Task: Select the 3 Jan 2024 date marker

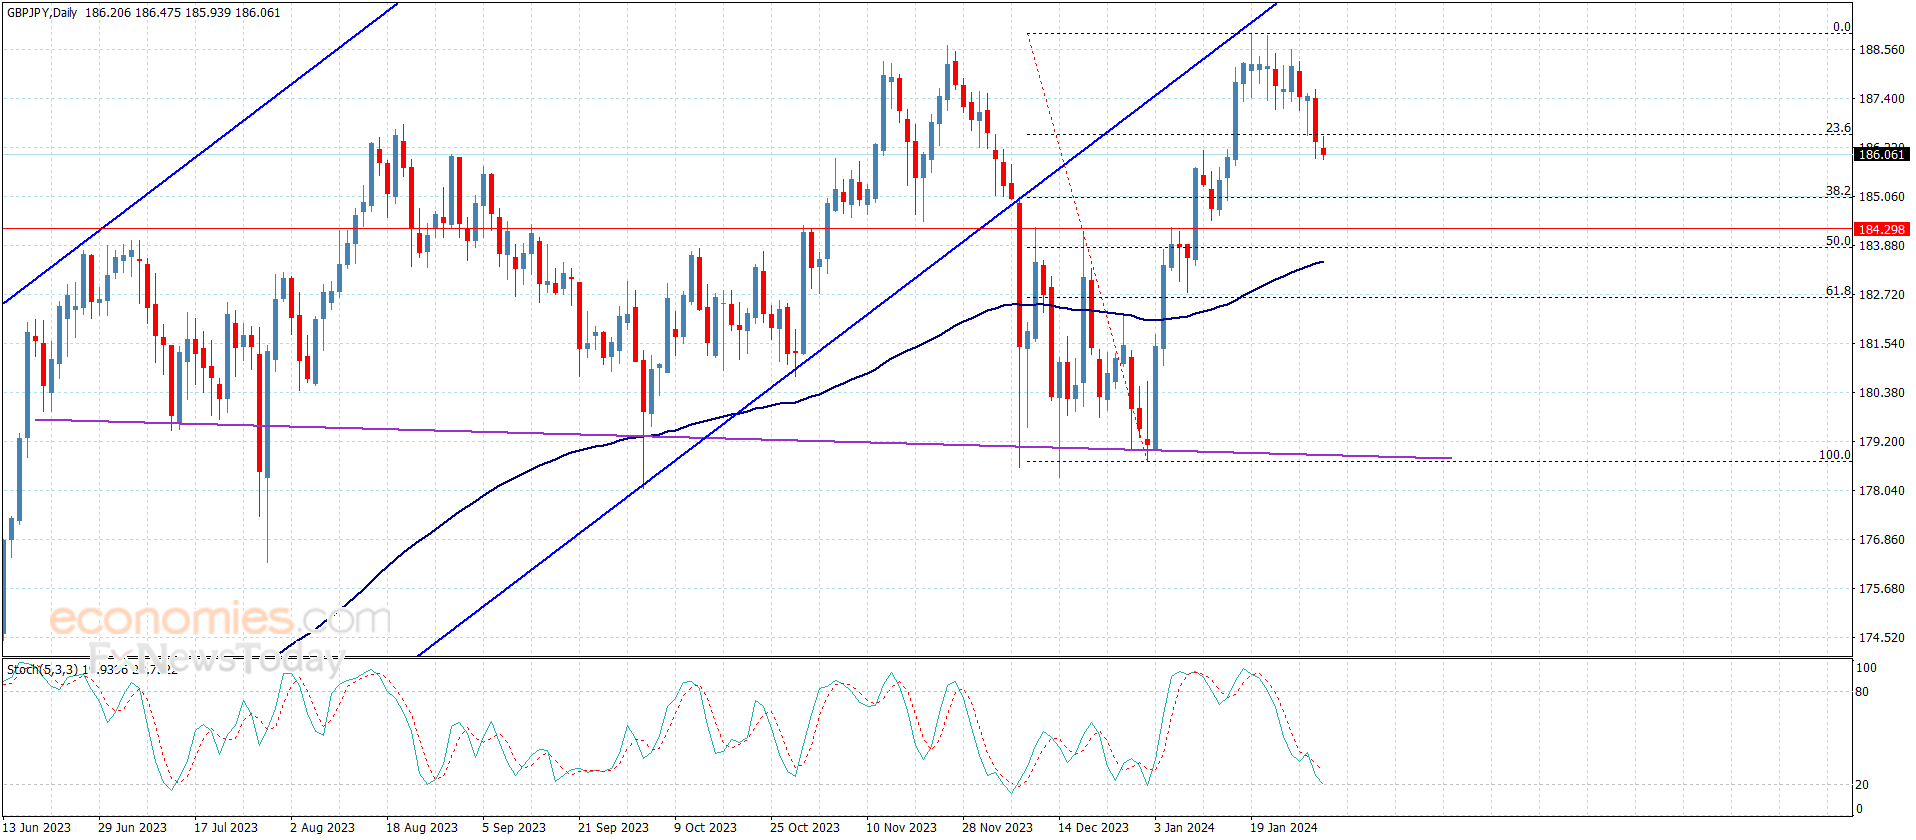Action: click(1184, 827)
